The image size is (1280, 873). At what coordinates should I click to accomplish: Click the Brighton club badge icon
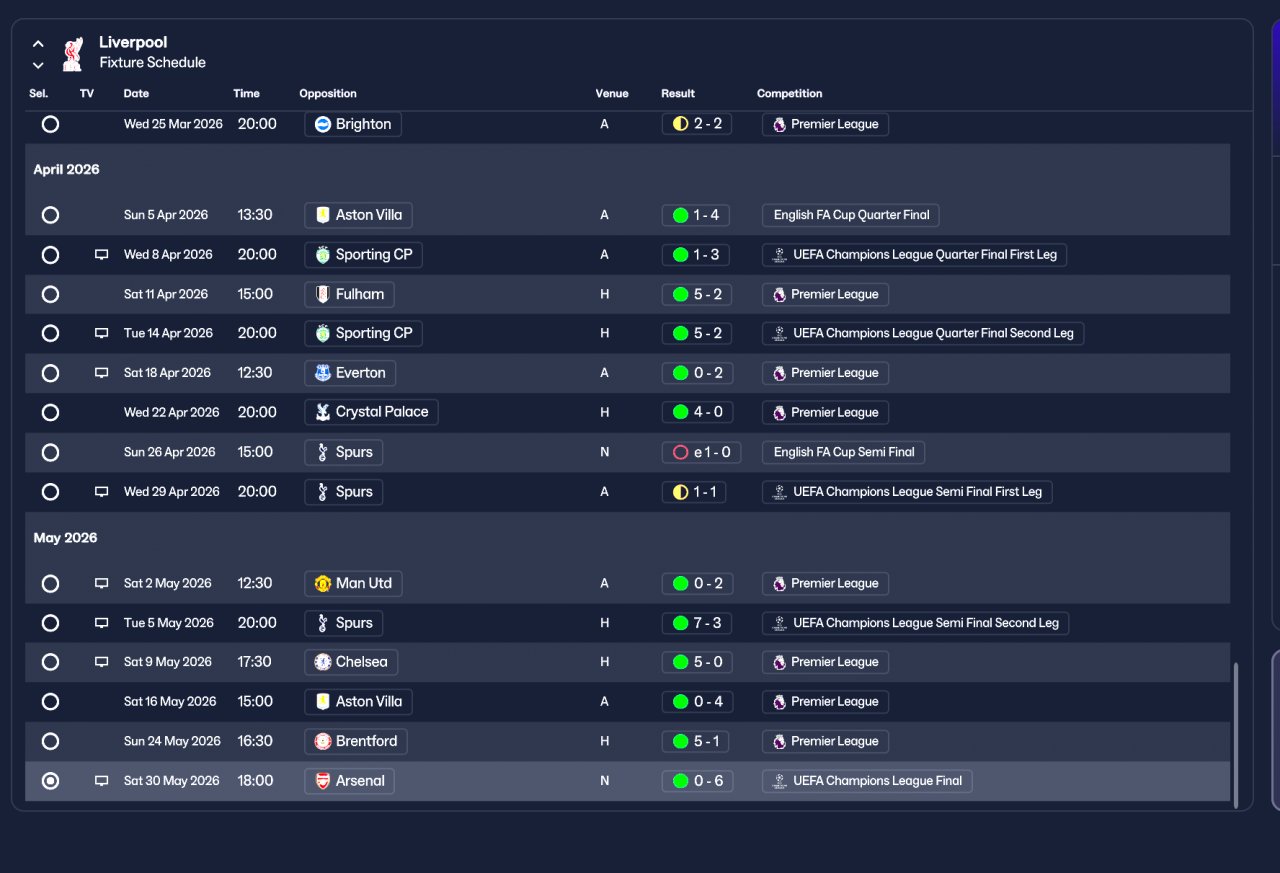click(322, 125)
